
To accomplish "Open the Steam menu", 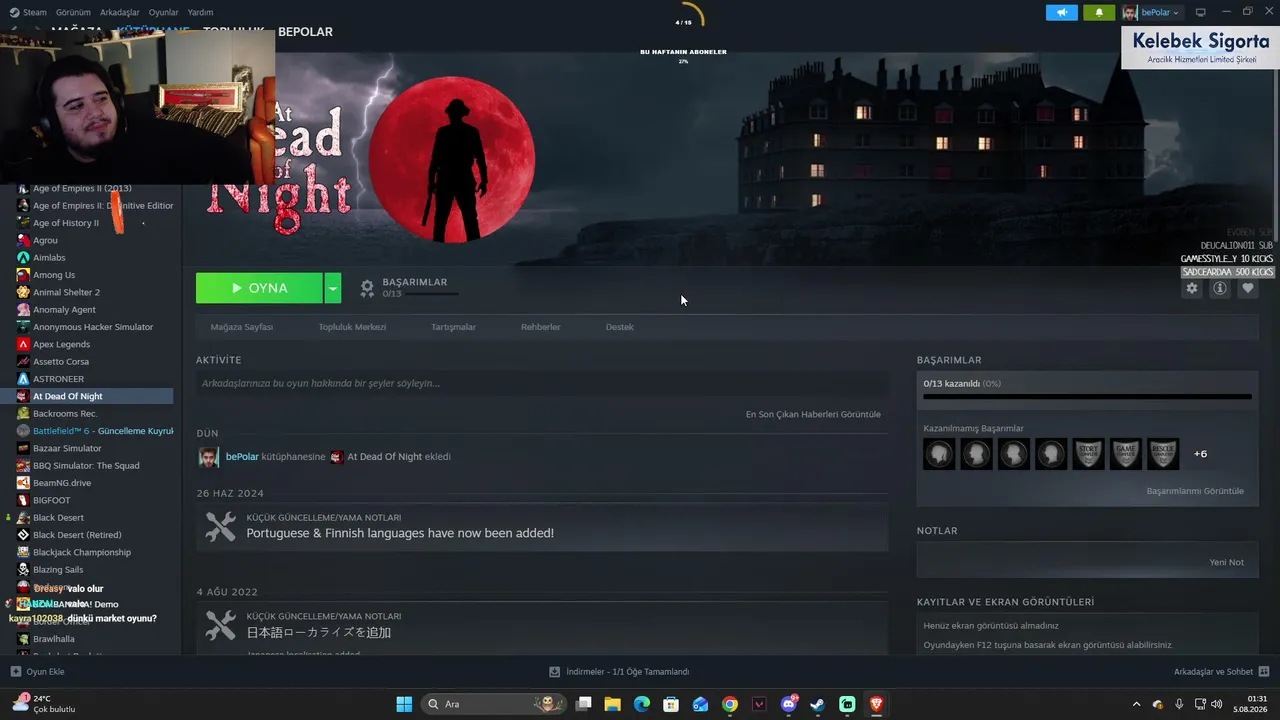I will tap(27, 12).
